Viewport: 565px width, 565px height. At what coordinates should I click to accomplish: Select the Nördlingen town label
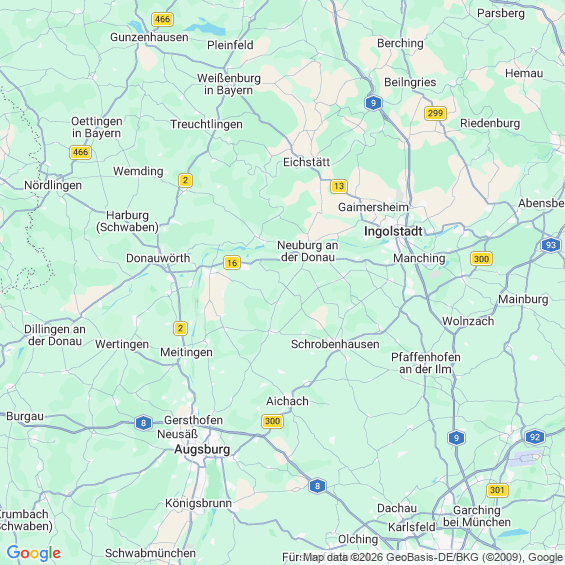tap(53, 185)
